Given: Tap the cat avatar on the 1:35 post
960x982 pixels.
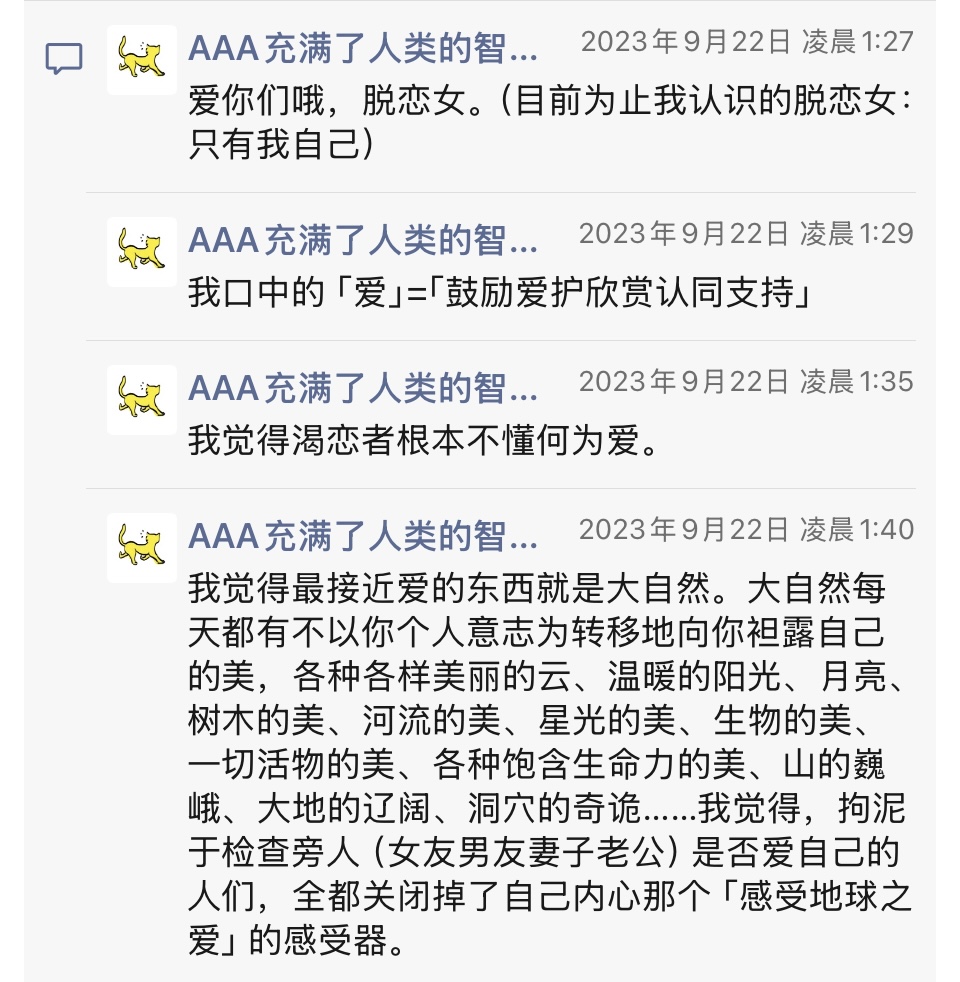Looking at the screenshot, I should (x=141, y=399).
